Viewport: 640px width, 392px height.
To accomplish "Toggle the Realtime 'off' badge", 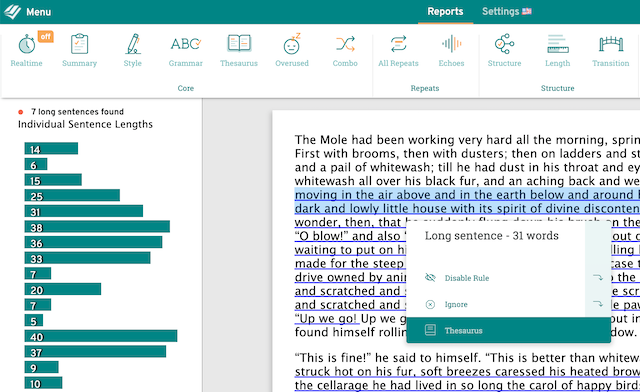I will point(45,36).
